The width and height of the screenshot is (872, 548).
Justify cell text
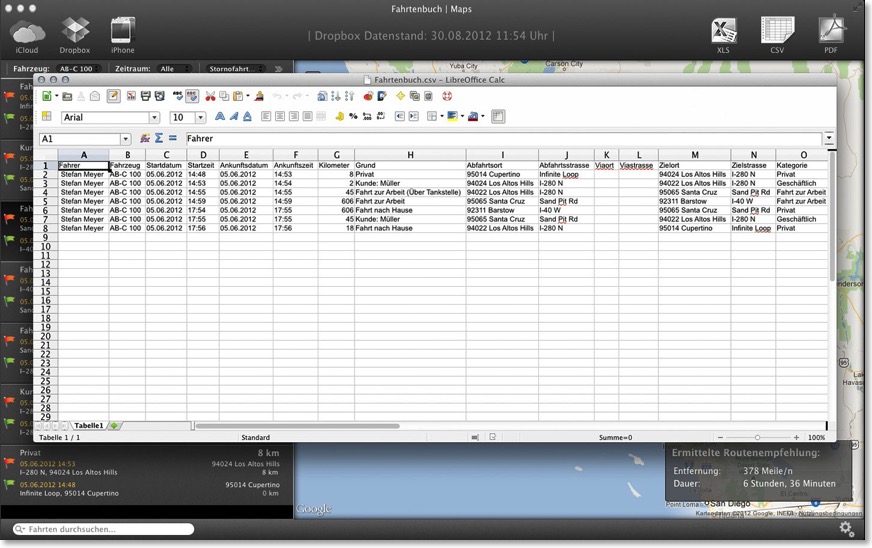(x=308, y=116)
